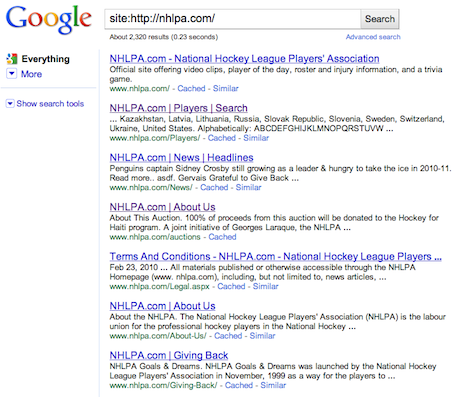
Task: Open the More filter options
Action: click(31, 74)
